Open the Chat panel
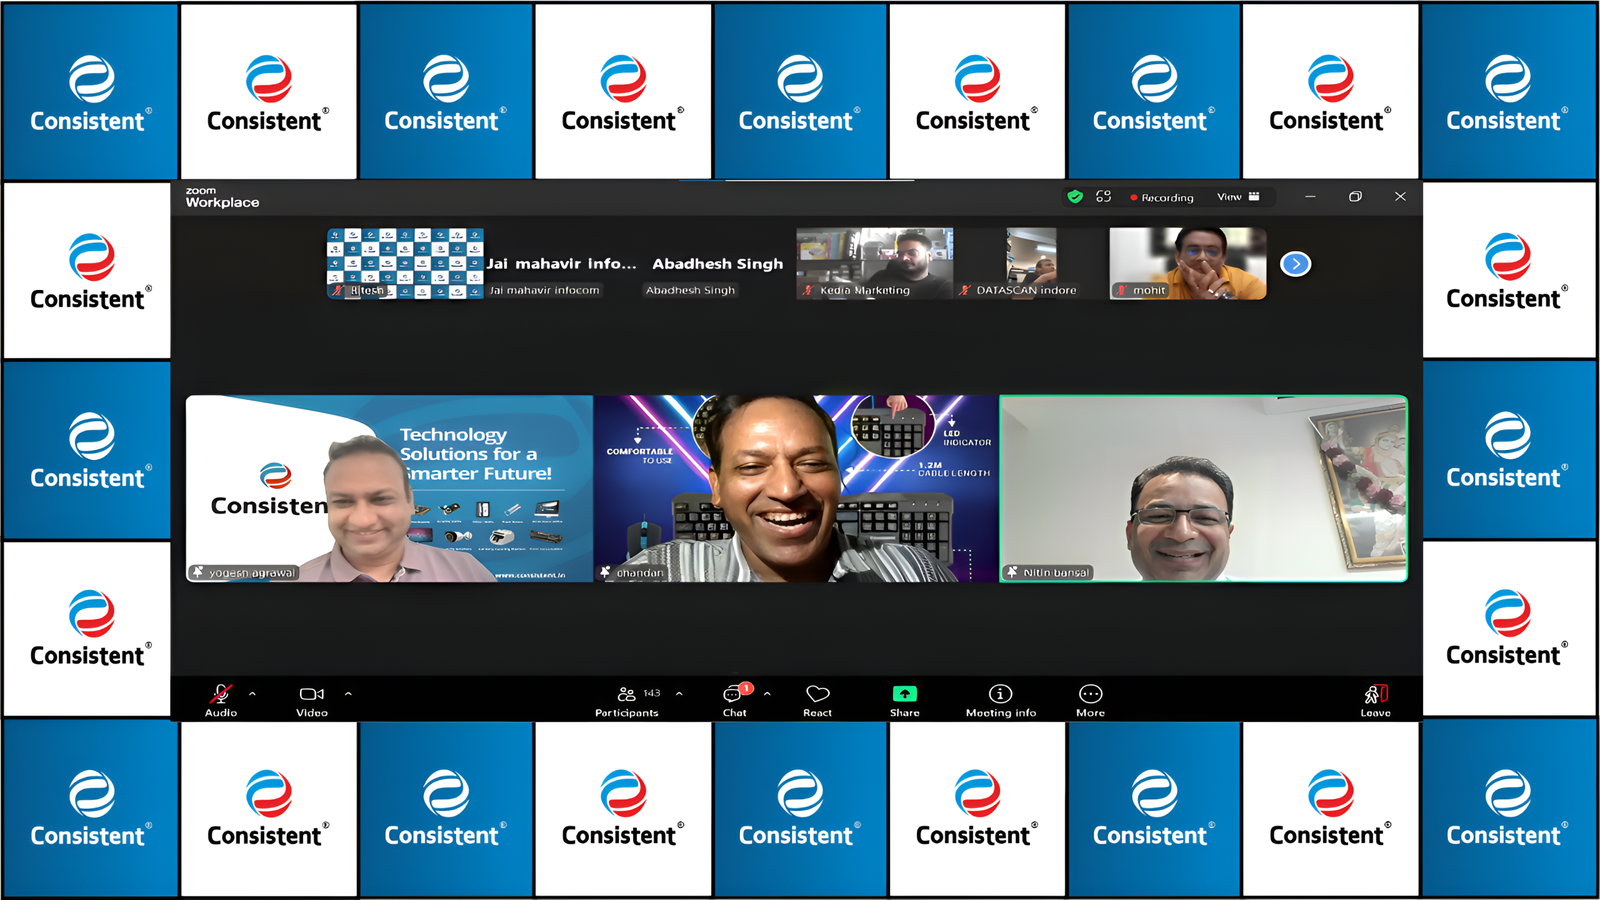Image resolution: width=1600 pixels, height=900 pixels. pyautogui.click(x=734, y=695)
